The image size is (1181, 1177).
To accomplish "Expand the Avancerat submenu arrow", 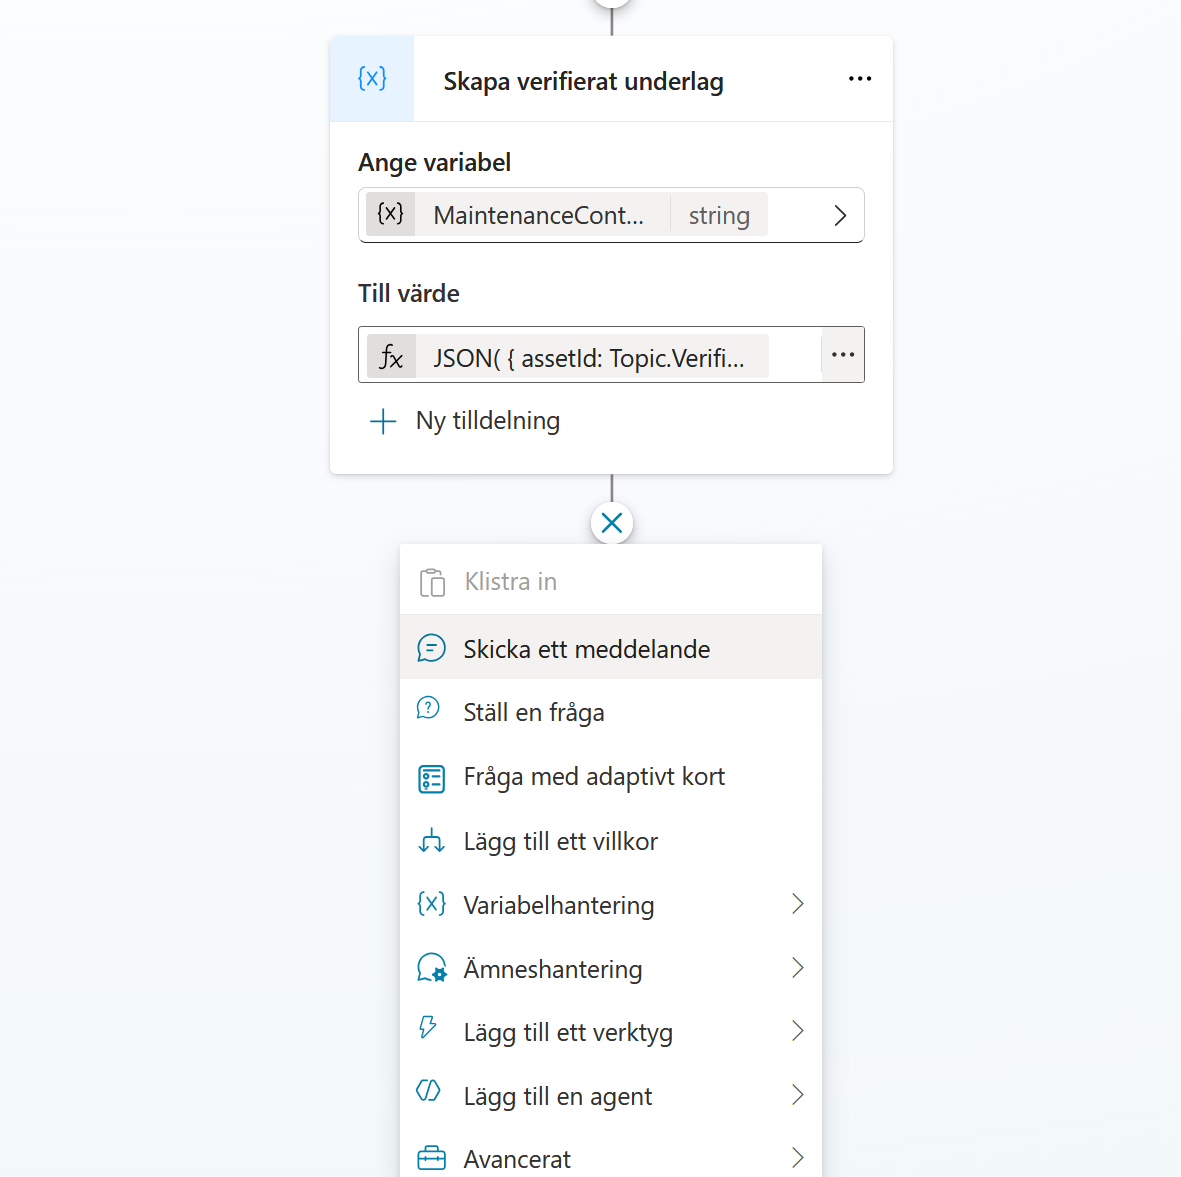I will (x=798, y=1157).
